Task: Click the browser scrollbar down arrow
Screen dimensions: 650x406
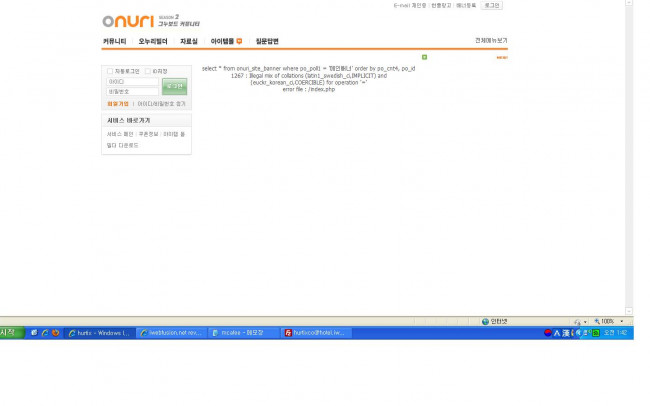Action: click(x=629, y=311)
